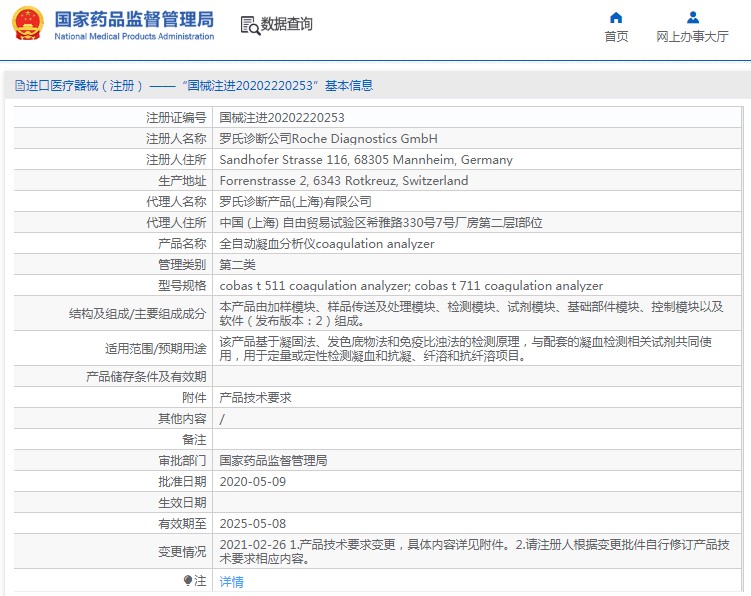Select the 2021-02-26 change record text
Viewport: 751px width, 596px height.
coord(474,552)
